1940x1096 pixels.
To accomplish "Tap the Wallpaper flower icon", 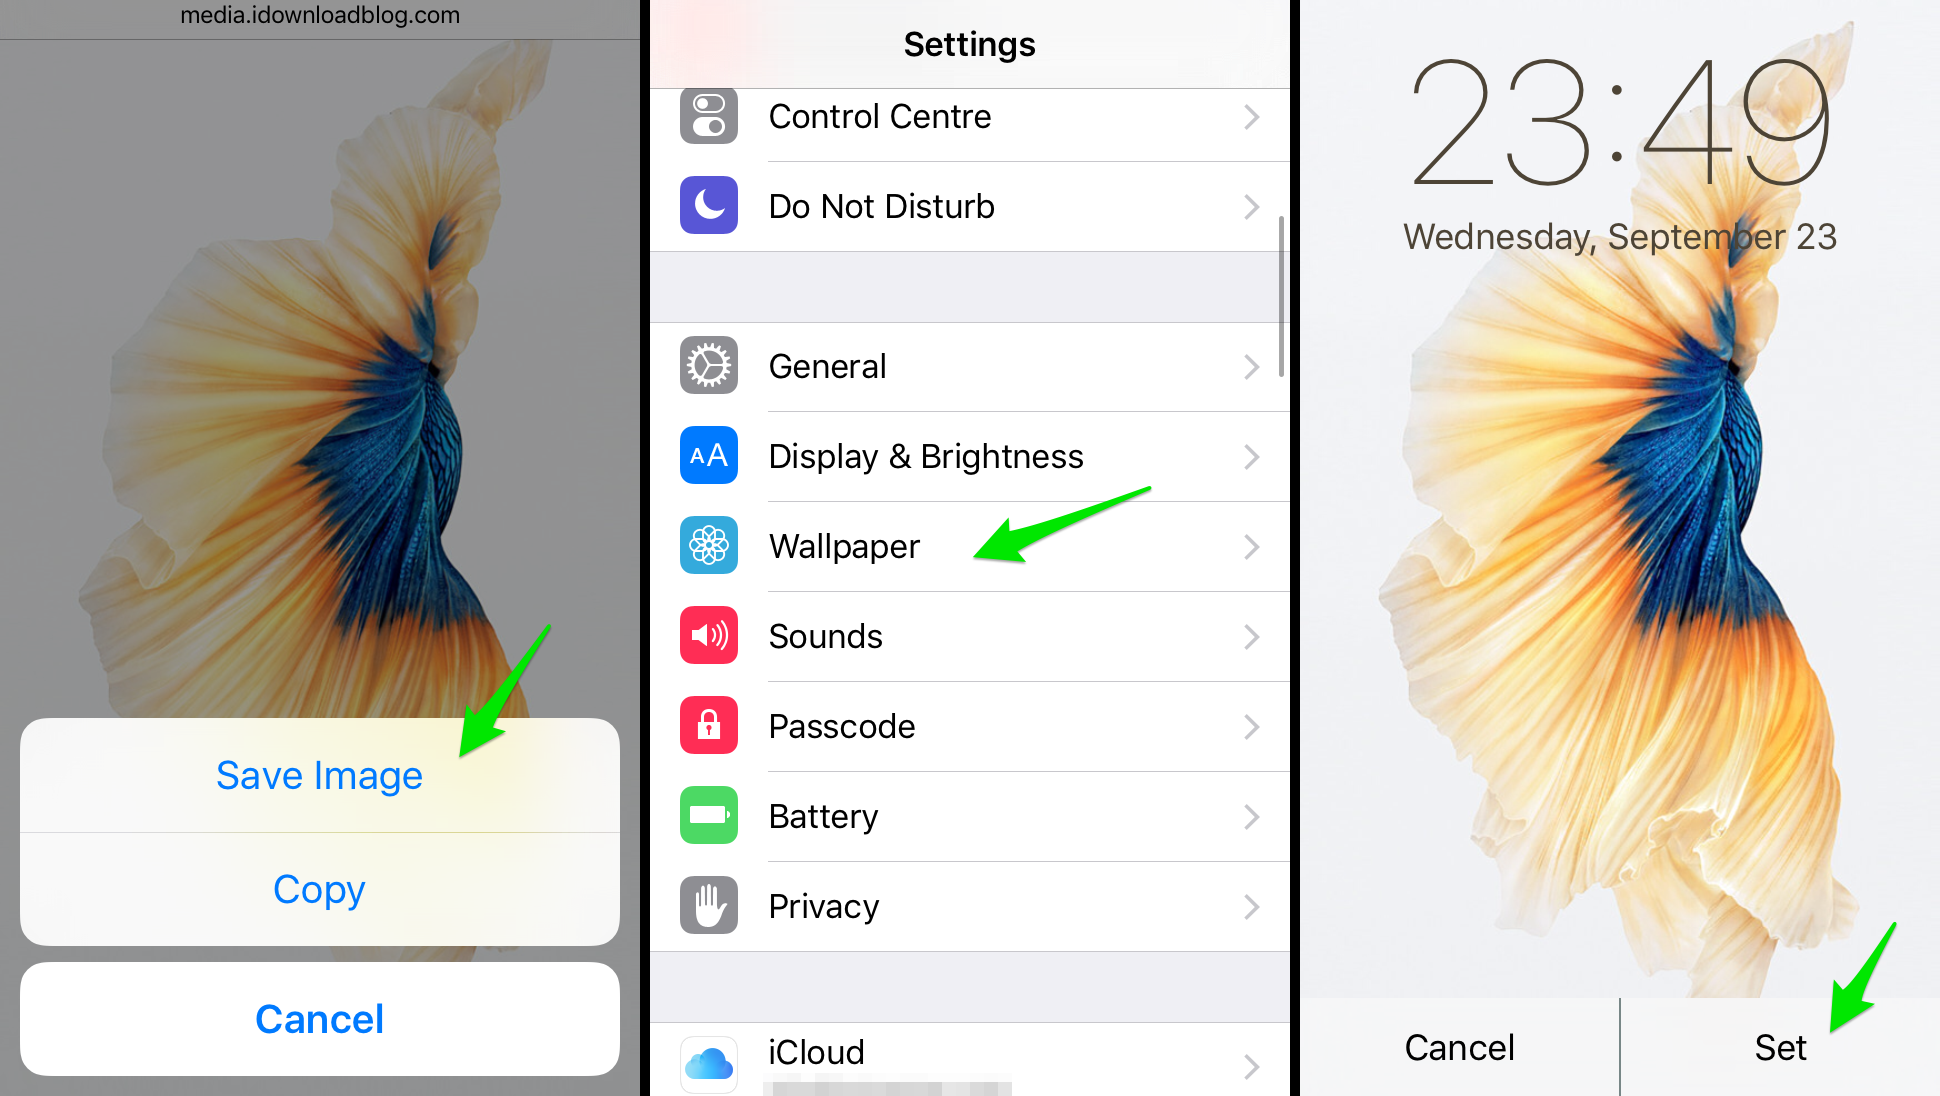I will tap(708, 546).
